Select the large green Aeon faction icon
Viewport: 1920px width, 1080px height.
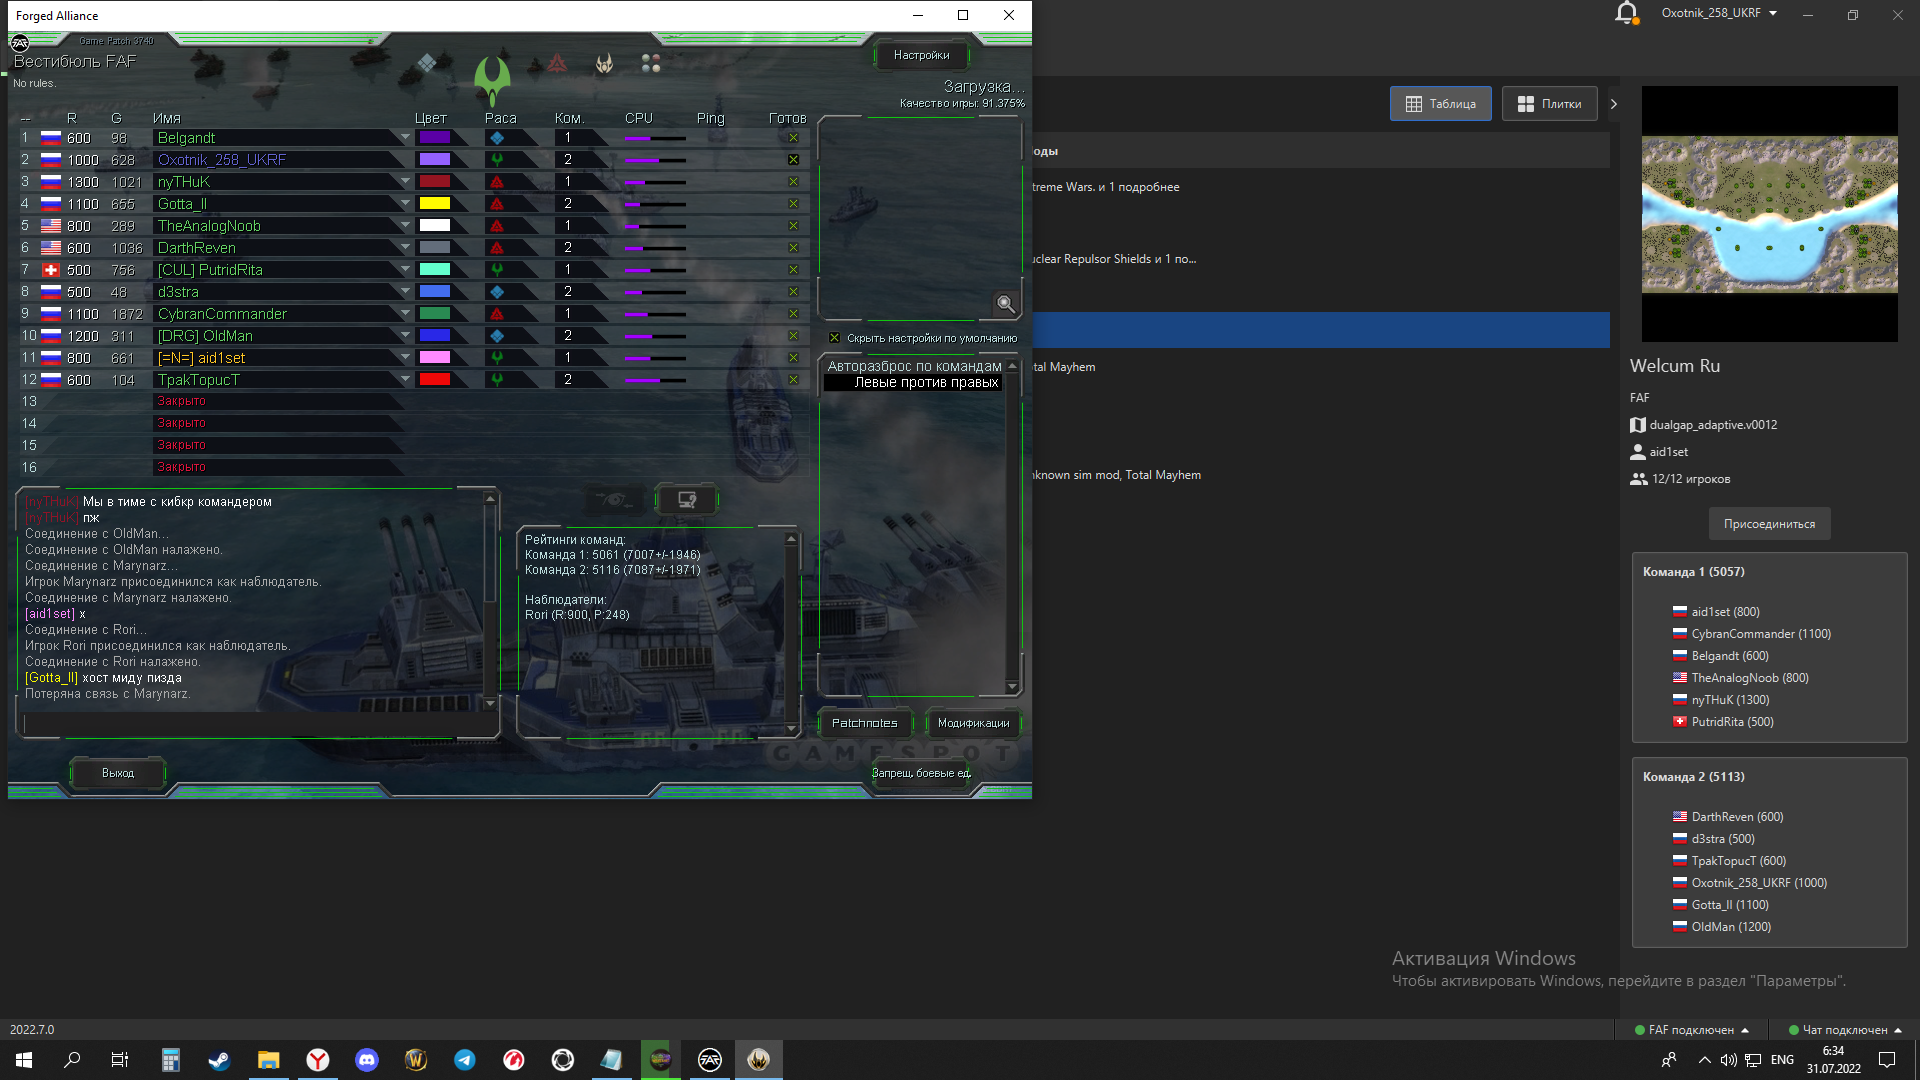click(492, 79)
